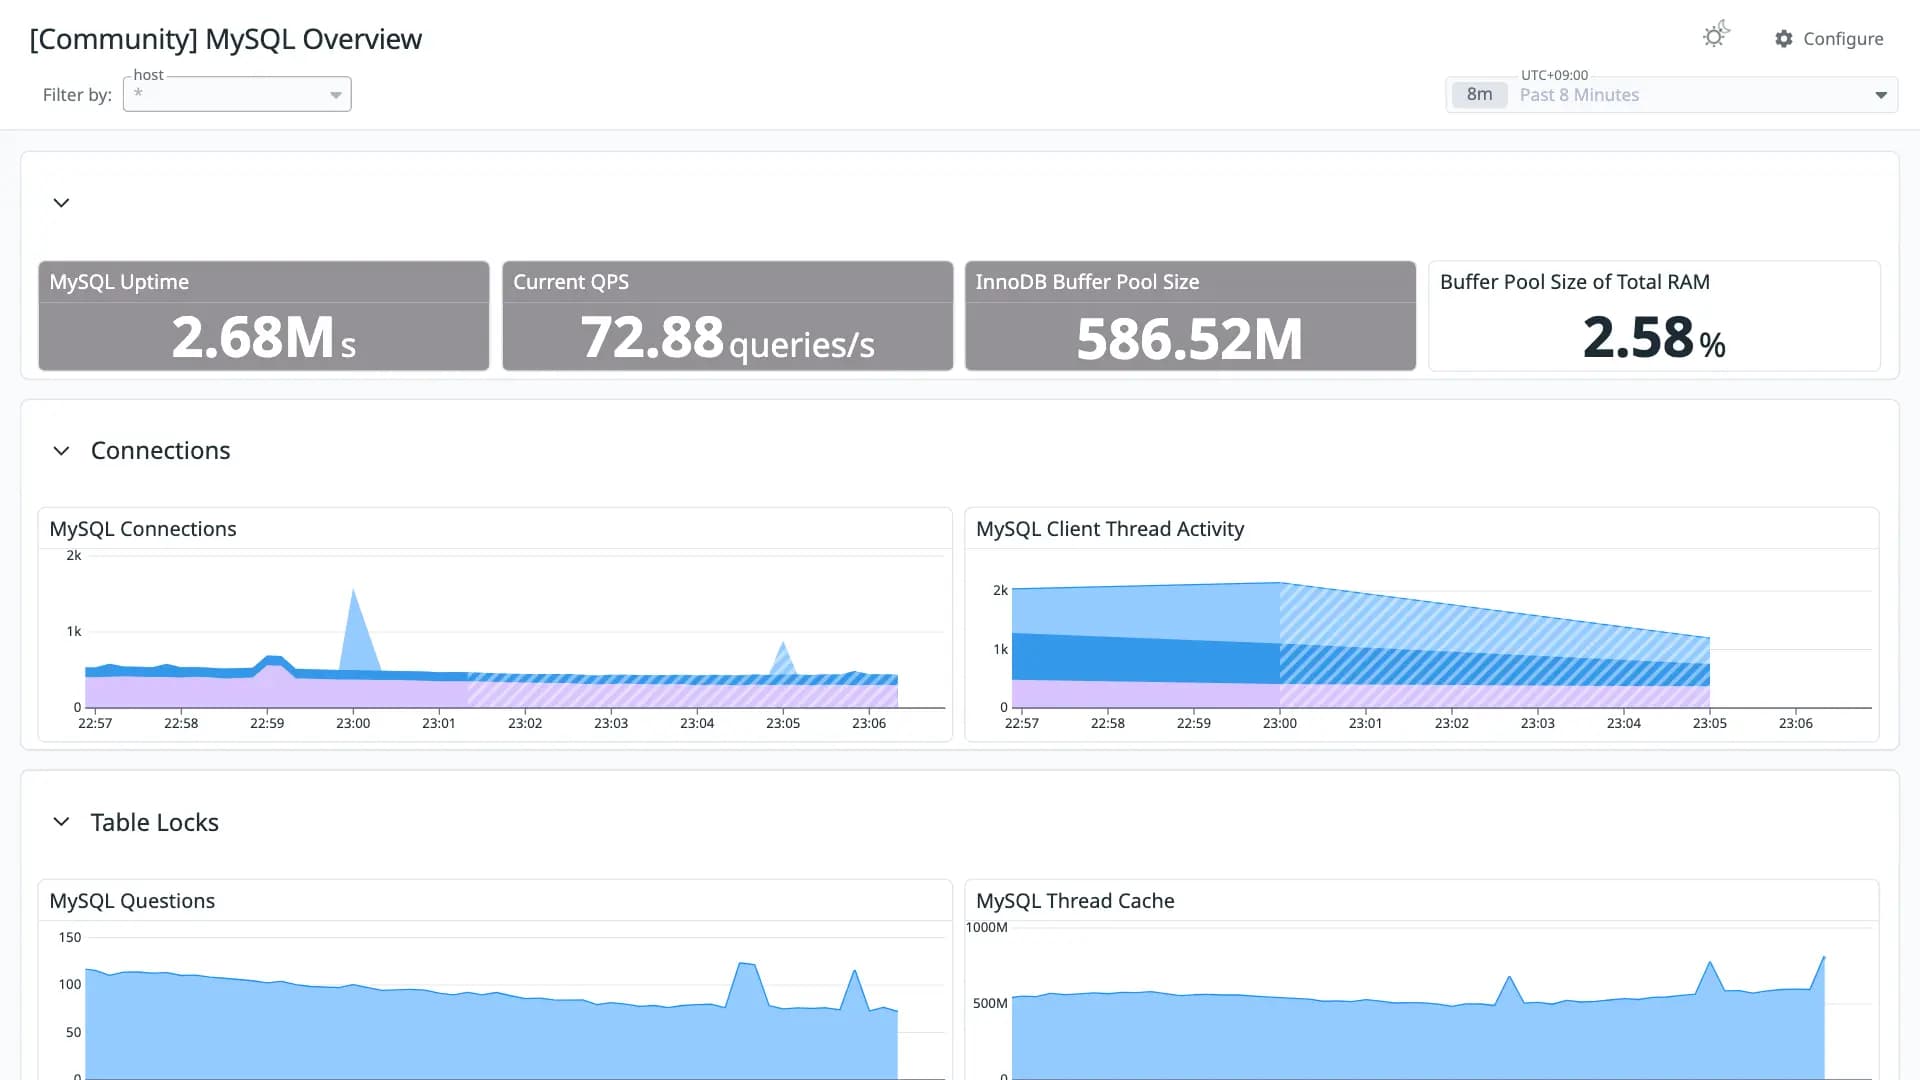The height and width of the screenshot is (1080, 1920).
Task: Click the Buffer Pool Size of Total RAM title
Action: point(1575,282)
